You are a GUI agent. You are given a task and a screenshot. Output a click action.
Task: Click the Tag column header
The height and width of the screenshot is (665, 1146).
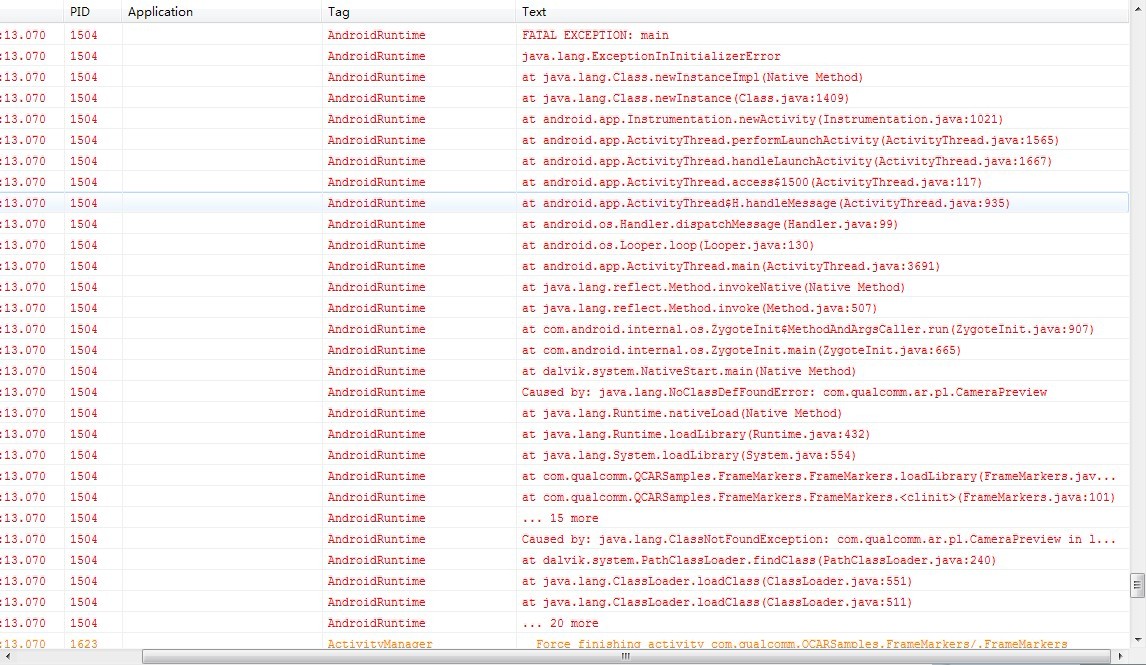(x=418, y=12)
